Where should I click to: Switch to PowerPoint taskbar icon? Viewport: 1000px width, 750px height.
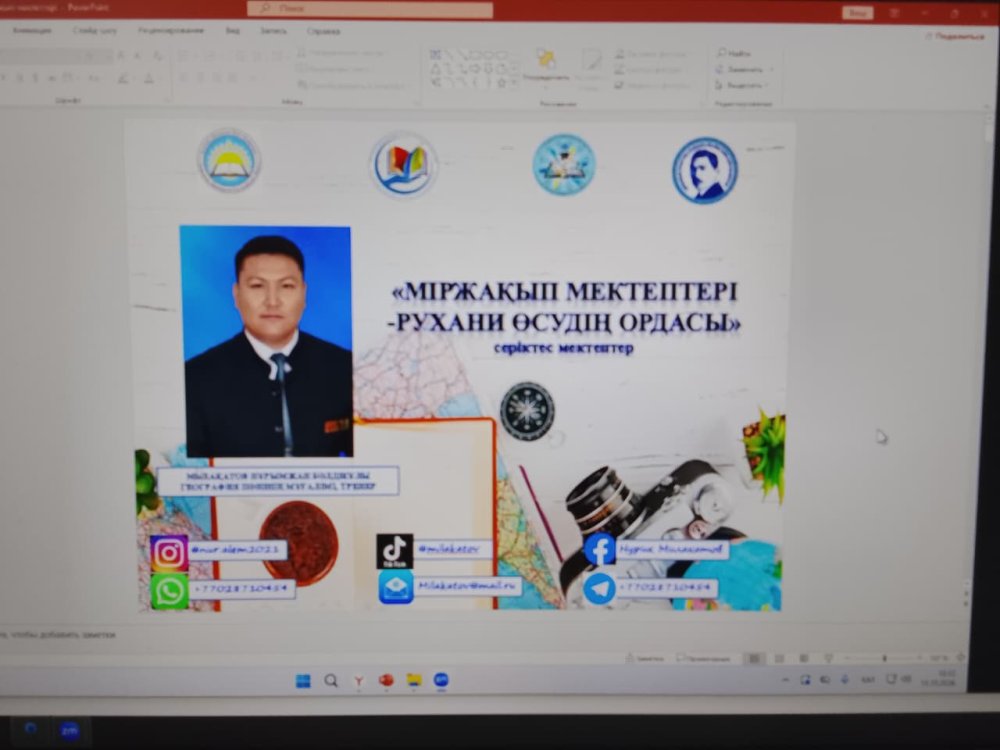click(x=386, y=680)
